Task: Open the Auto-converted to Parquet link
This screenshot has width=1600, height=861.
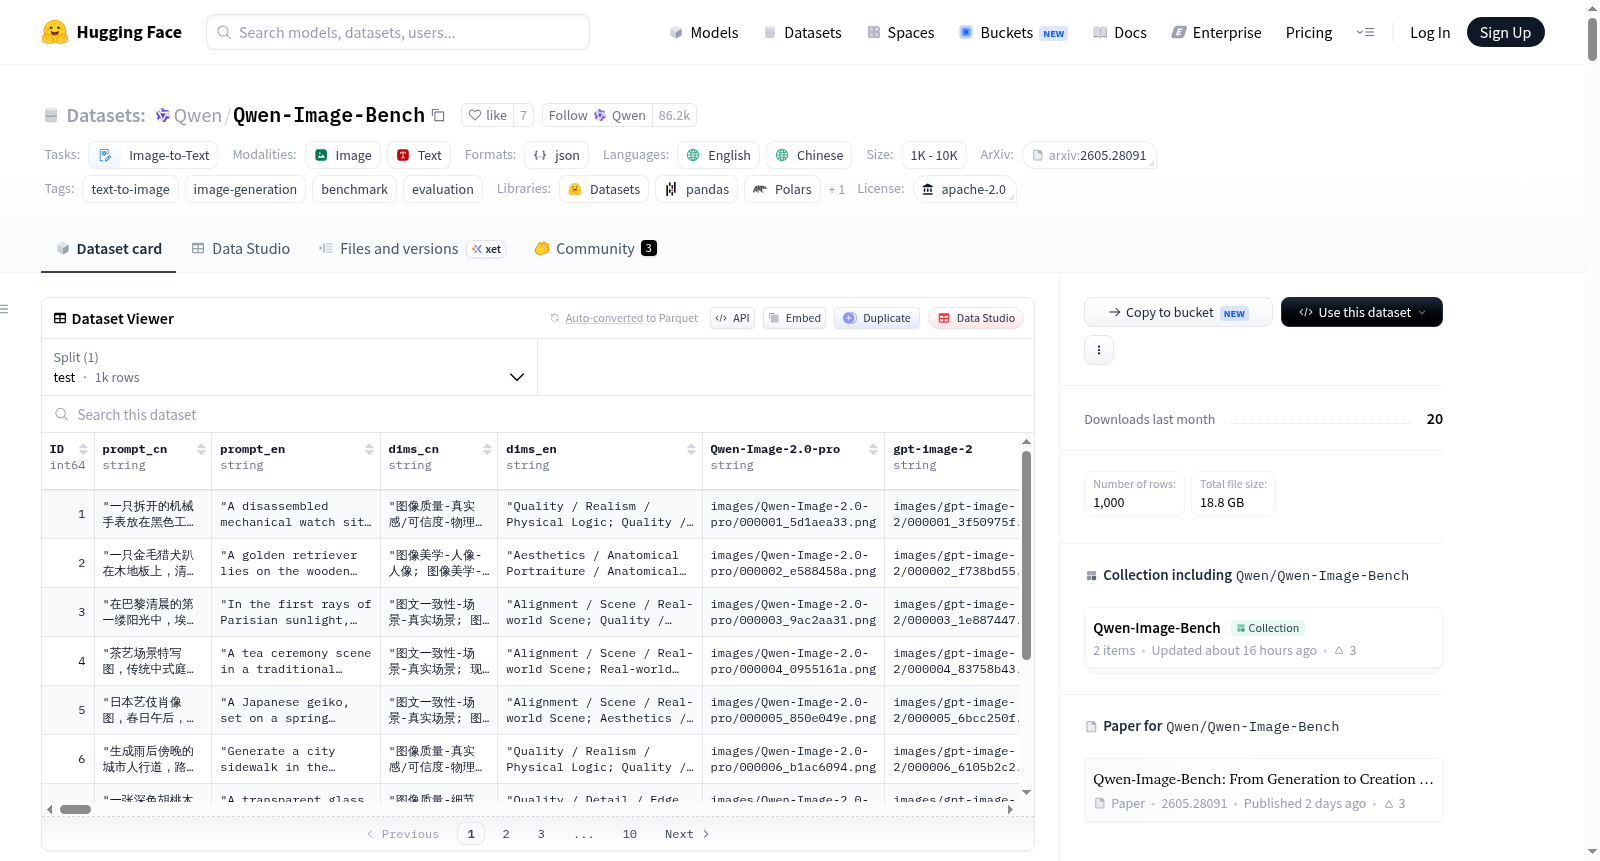Action: click(x=604, y=318)
